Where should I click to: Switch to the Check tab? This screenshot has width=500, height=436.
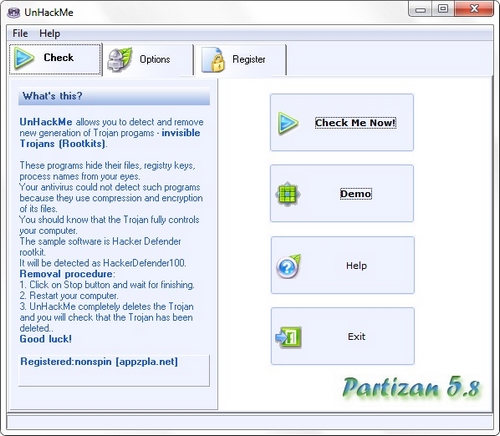[55, 59]
